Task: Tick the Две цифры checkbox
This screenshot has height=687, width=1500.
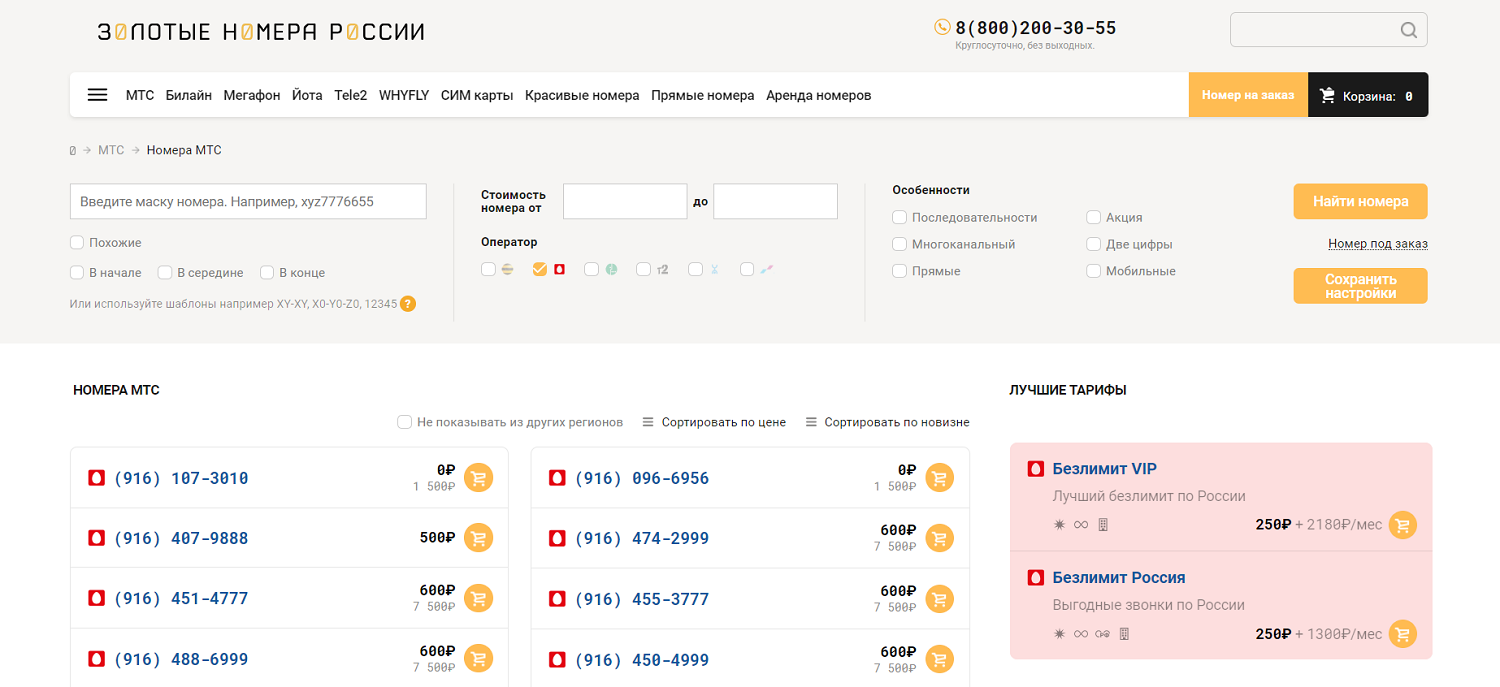Action: pos(1094,244)
